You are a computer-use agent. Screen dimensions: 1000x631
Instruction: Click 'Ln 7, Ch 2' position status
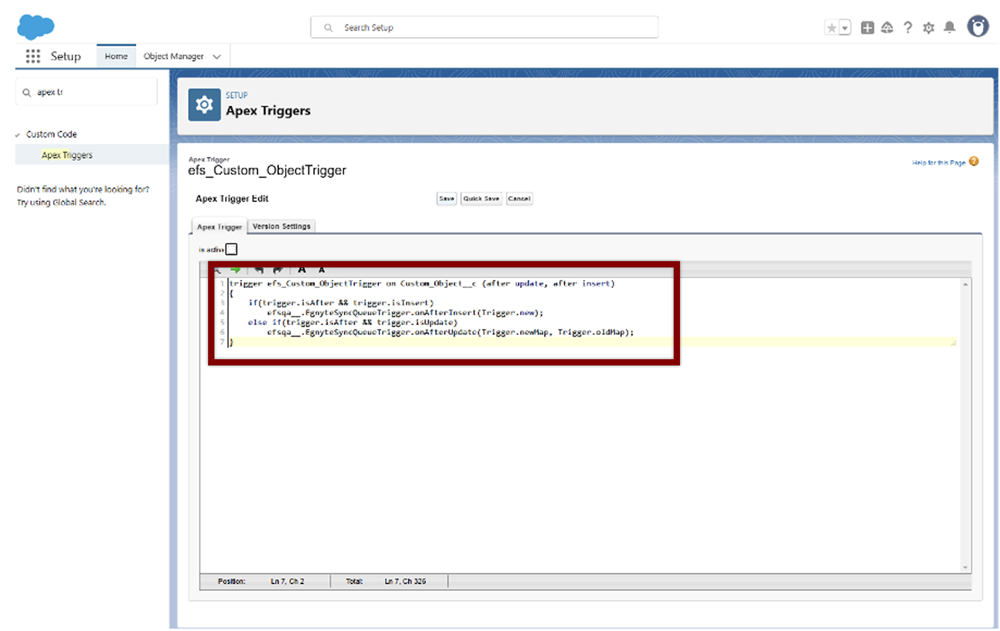287,581
